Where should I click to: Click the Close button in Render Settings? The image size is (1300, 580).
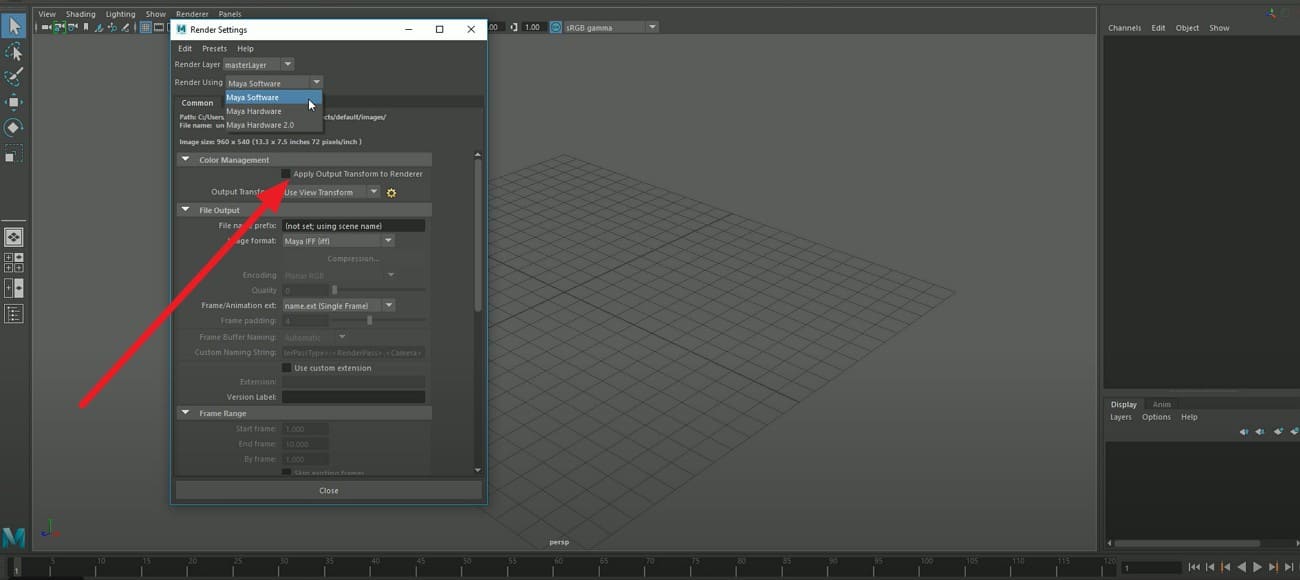pos(328,490)
